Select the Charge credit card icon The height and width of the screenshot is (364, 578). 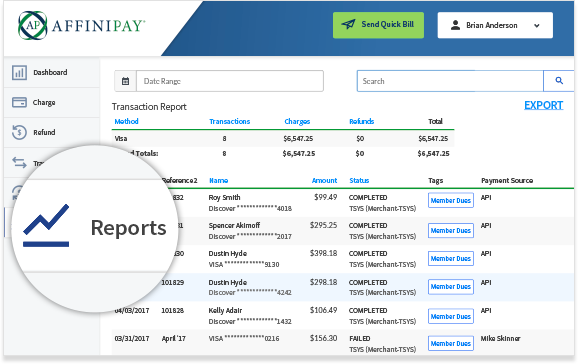click(x=19, y=102)
